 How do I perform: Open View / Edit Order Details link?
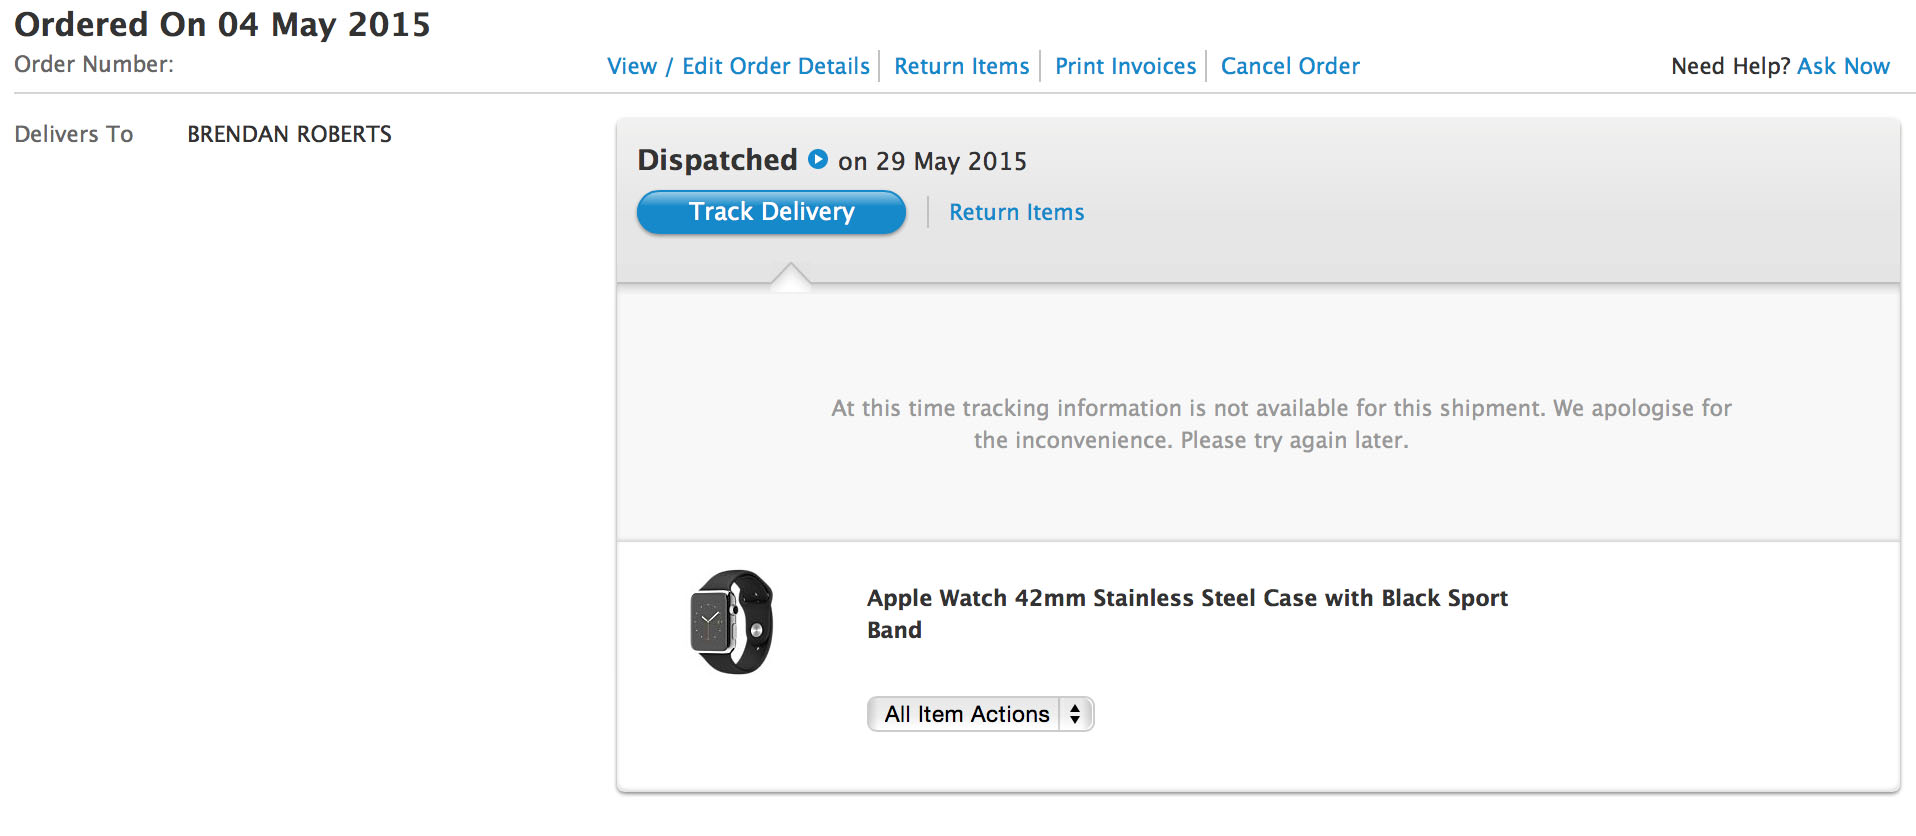tap(738, 66)
